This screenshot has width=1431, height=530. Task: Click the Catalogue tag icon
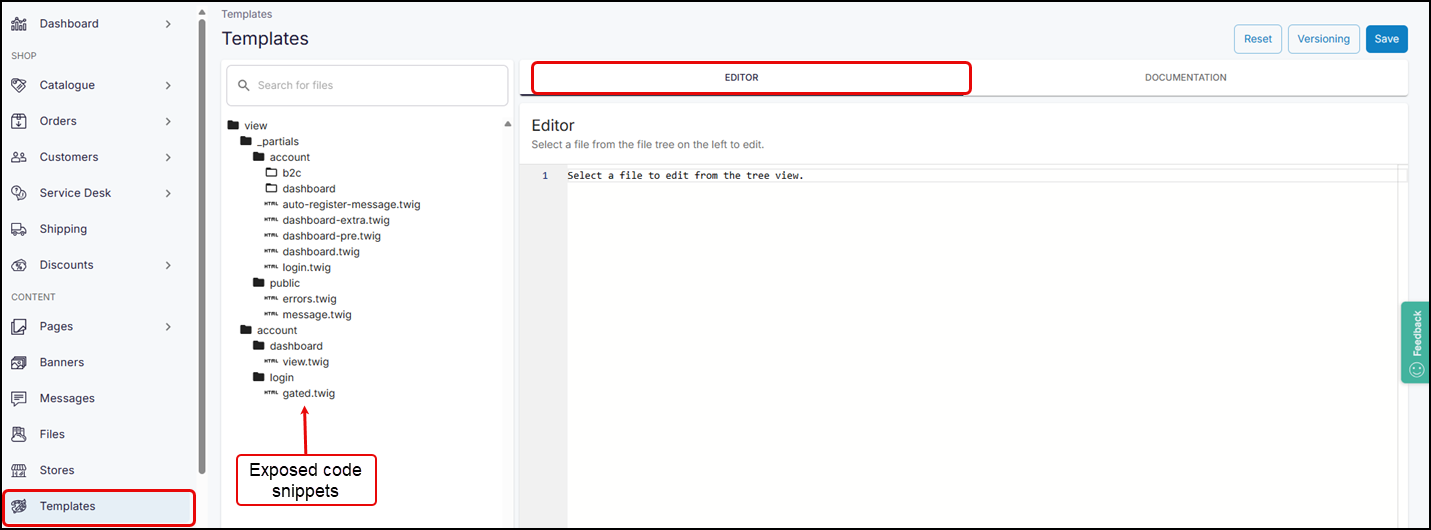(19, 85)
